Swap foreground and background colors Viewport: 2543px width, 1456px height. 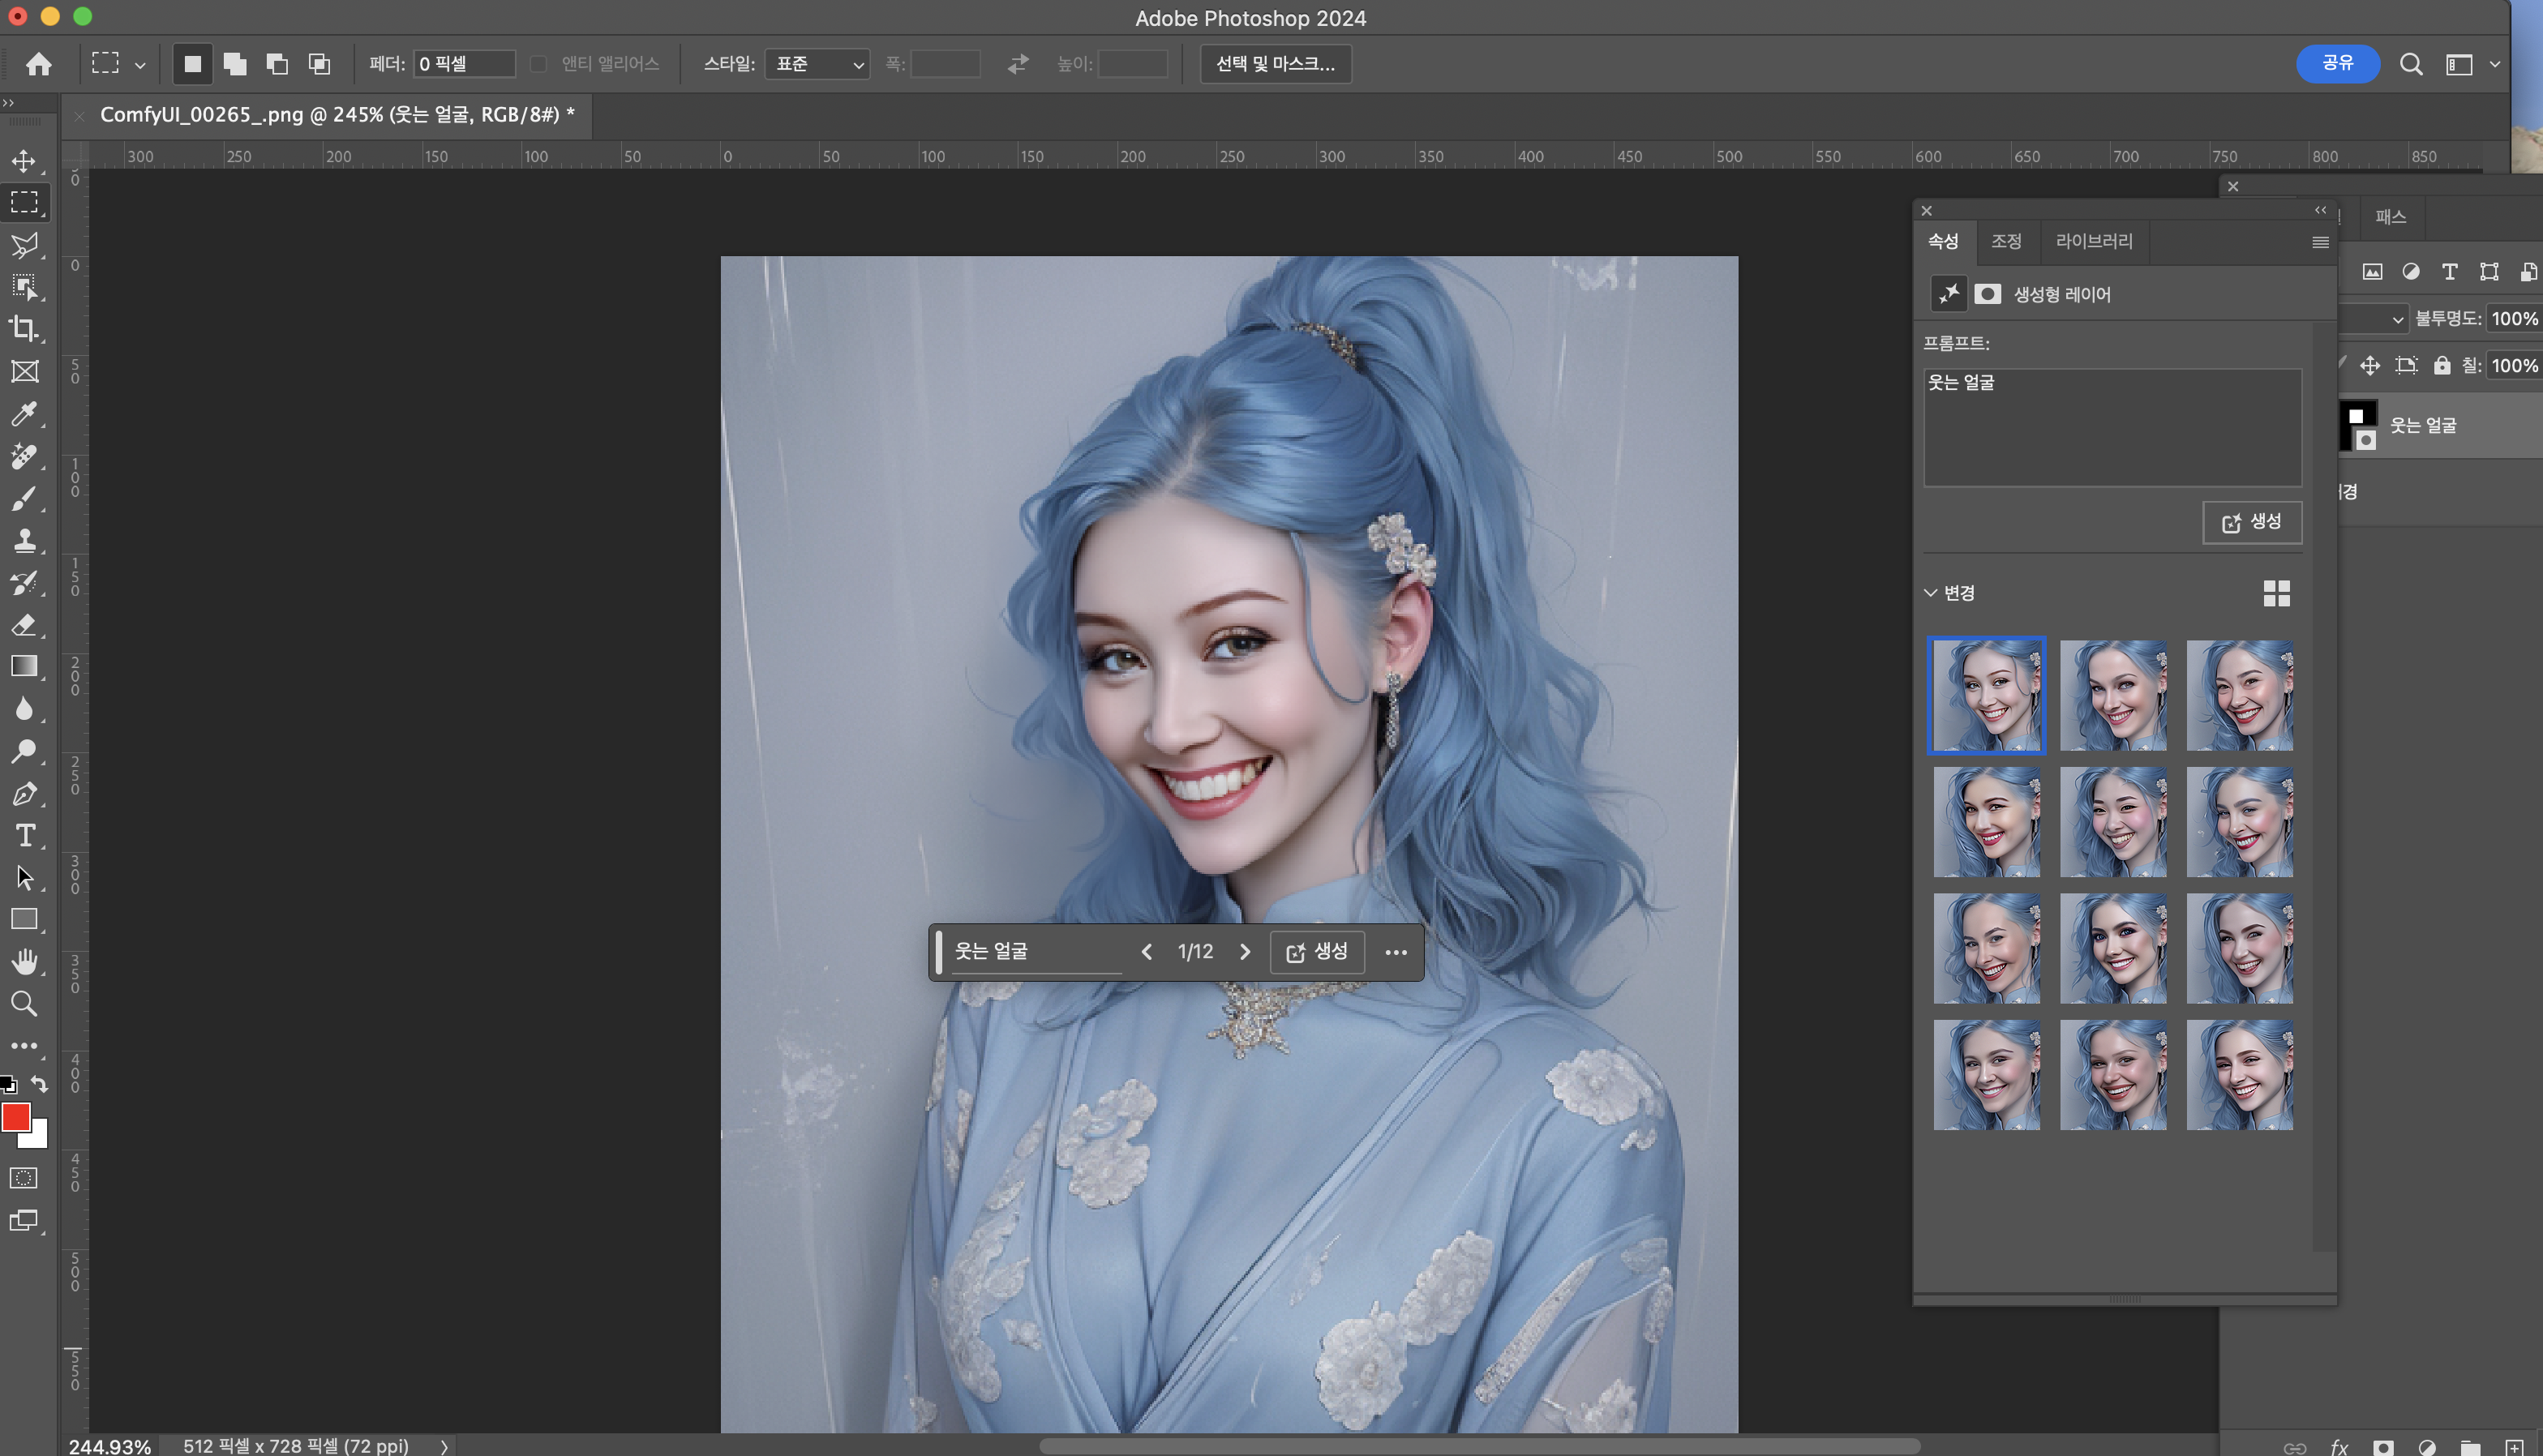(39, 1084)
